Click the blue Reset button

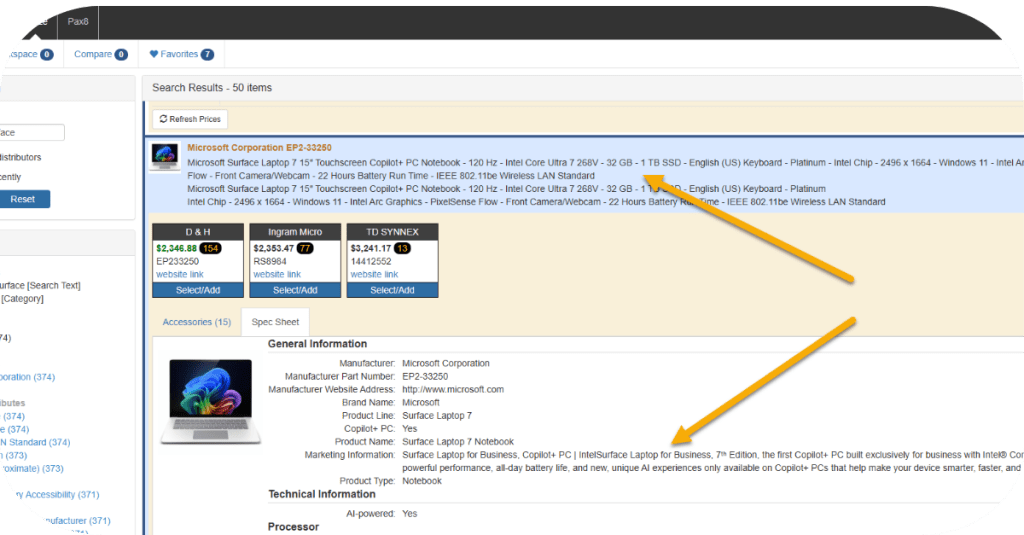24,199
